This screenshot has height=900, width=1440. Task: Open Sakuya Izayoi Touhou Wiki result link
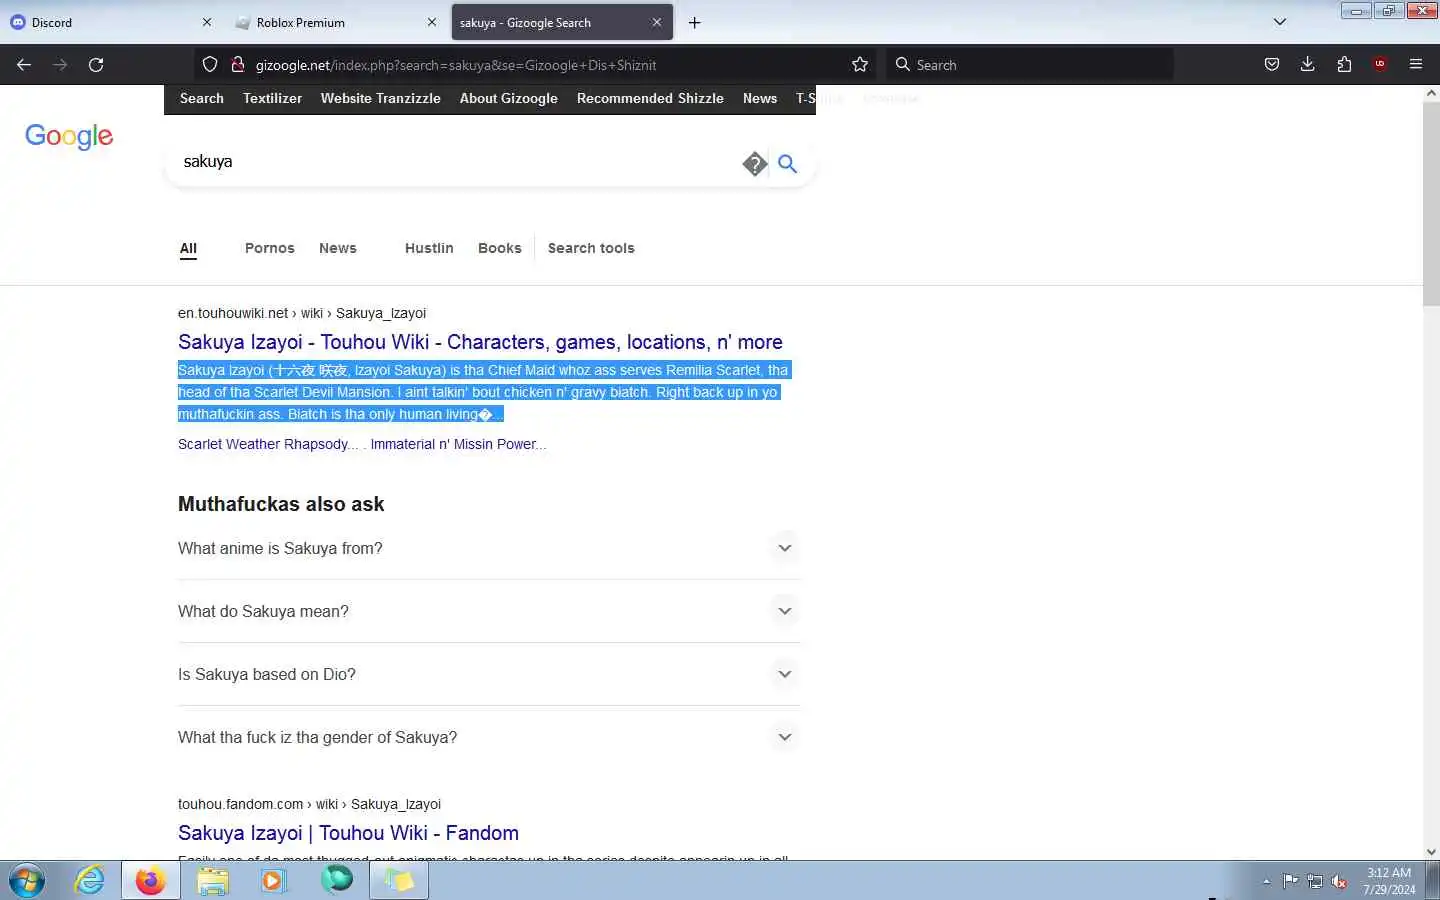[x=480, y=342]
